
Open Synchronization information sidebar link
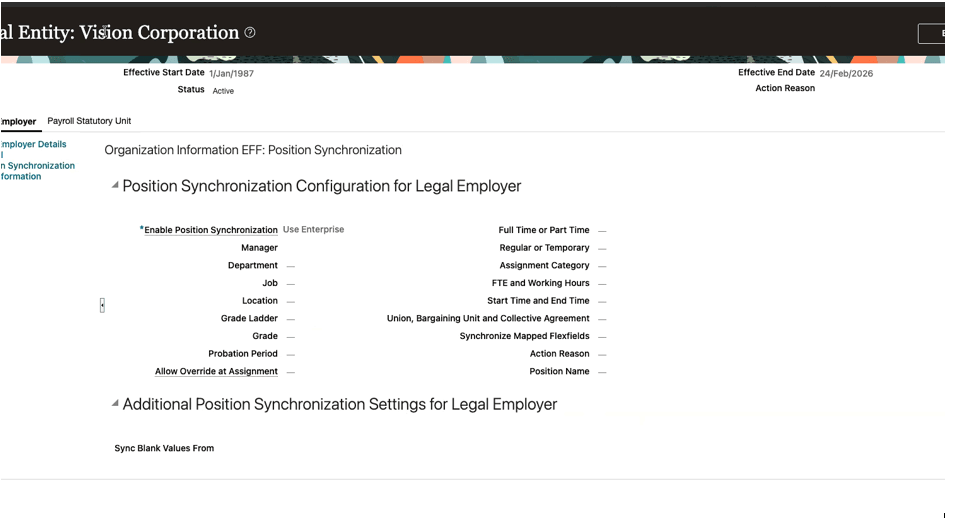pos(37,171)
